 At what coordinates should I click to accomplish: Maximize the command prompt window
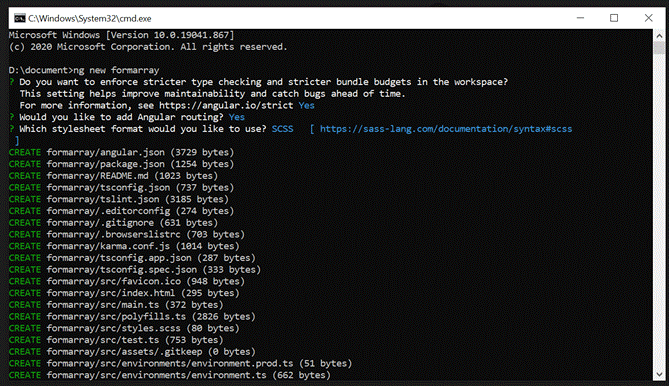click(x=614, y=18)
